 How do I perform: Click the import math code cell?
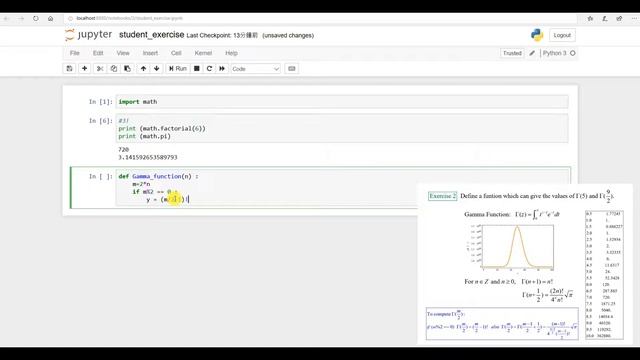342,102
